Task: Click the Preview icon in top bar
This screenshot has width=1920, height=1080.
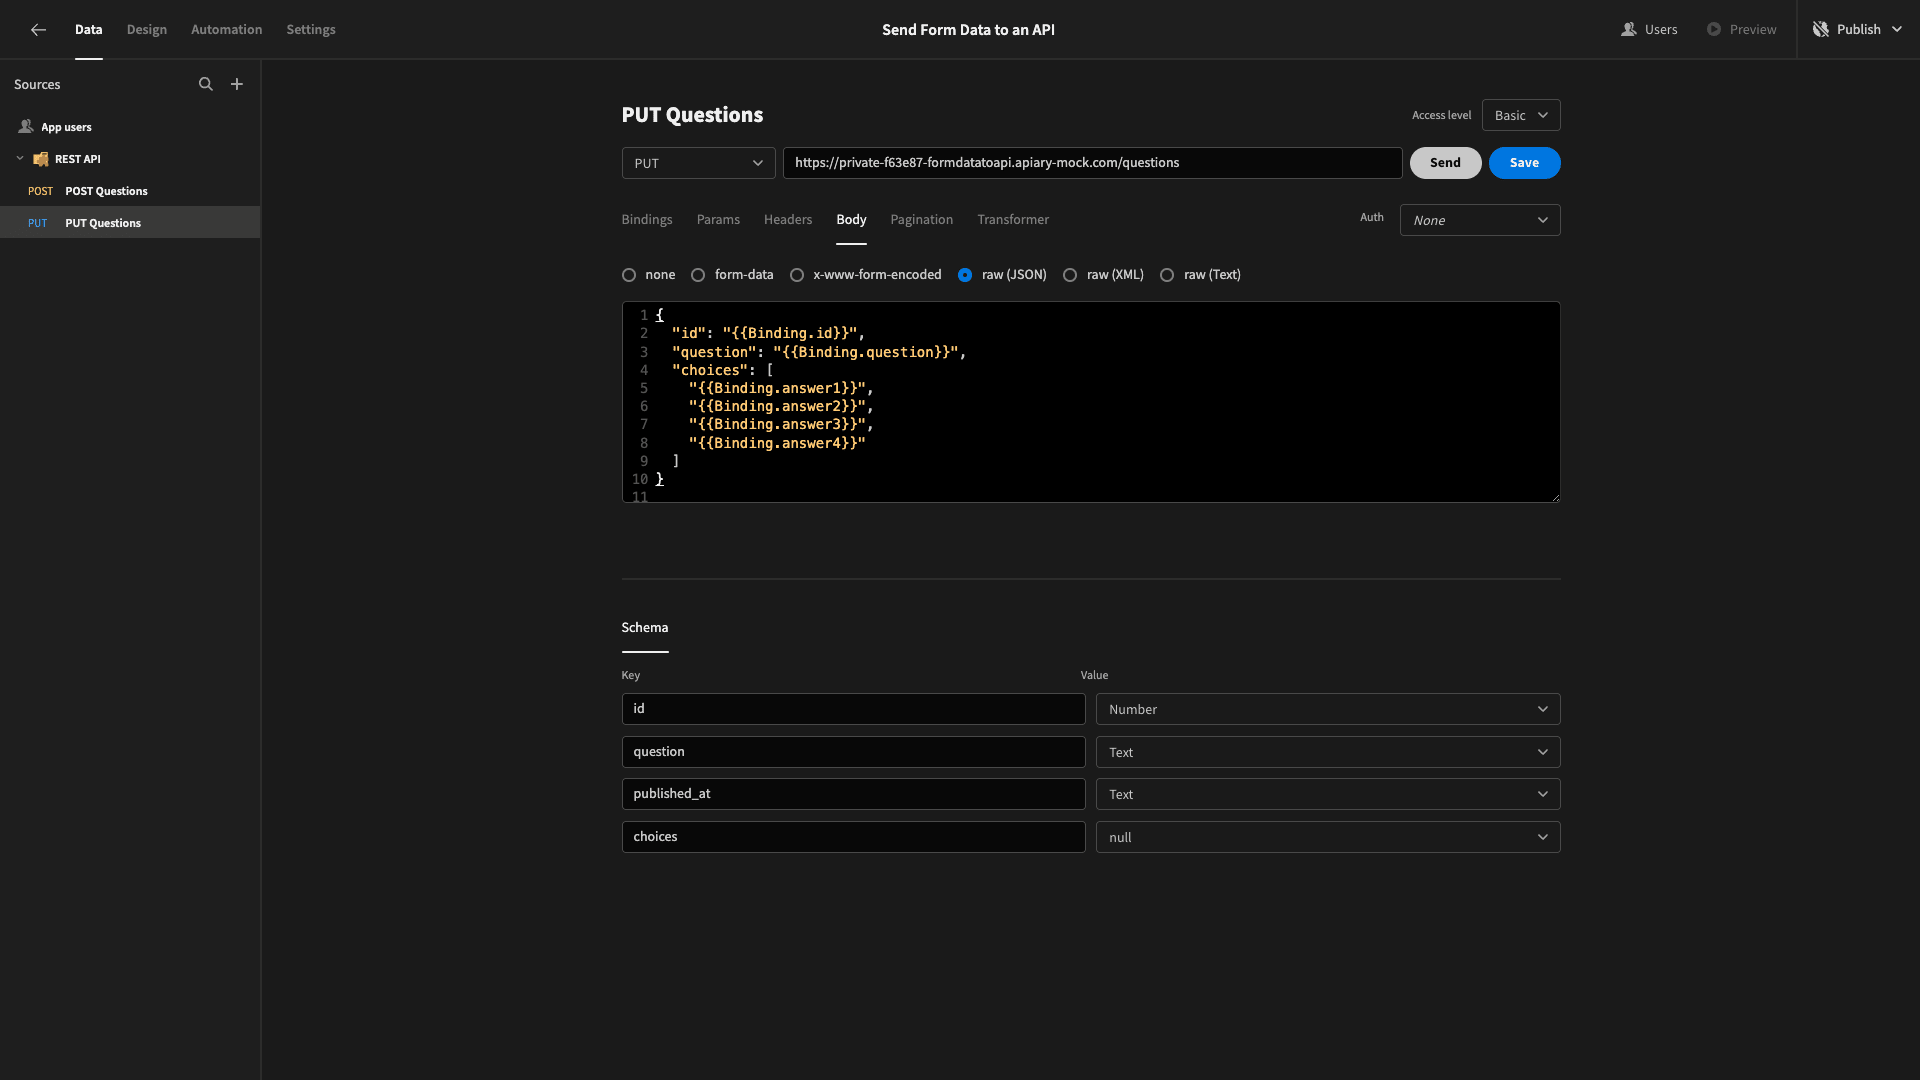Action: [x=1713, y=28]
